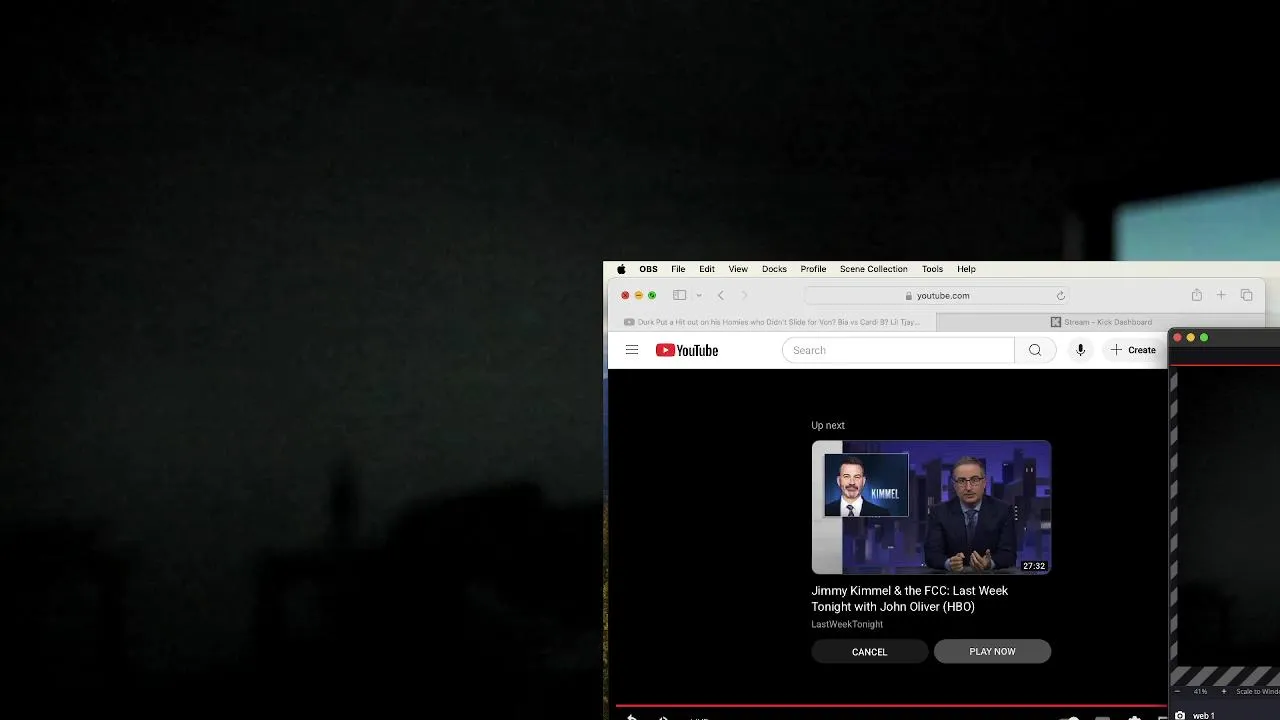Switch to Stream - Kick Dashboard tab
This screenshot has height=720, width=1280.
[1101, 322]
